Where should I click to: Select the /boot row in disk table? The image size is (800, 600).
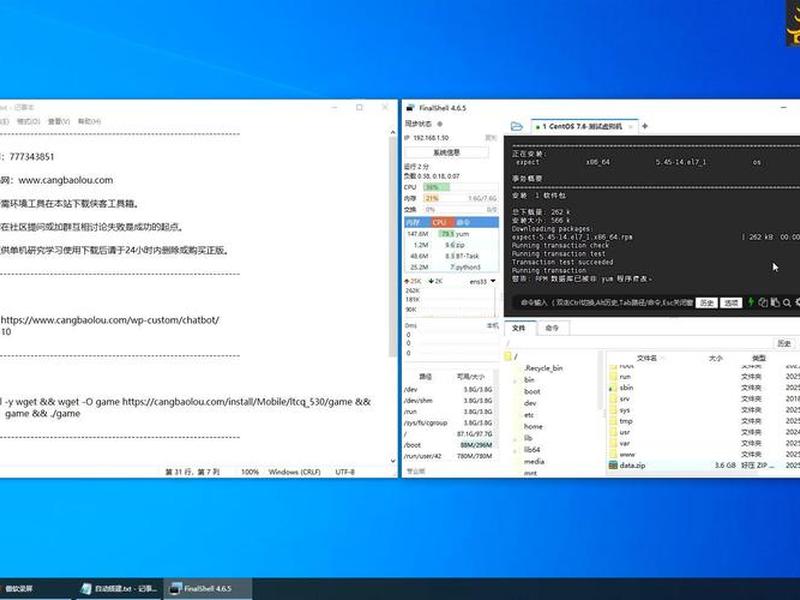coord(449,445)
